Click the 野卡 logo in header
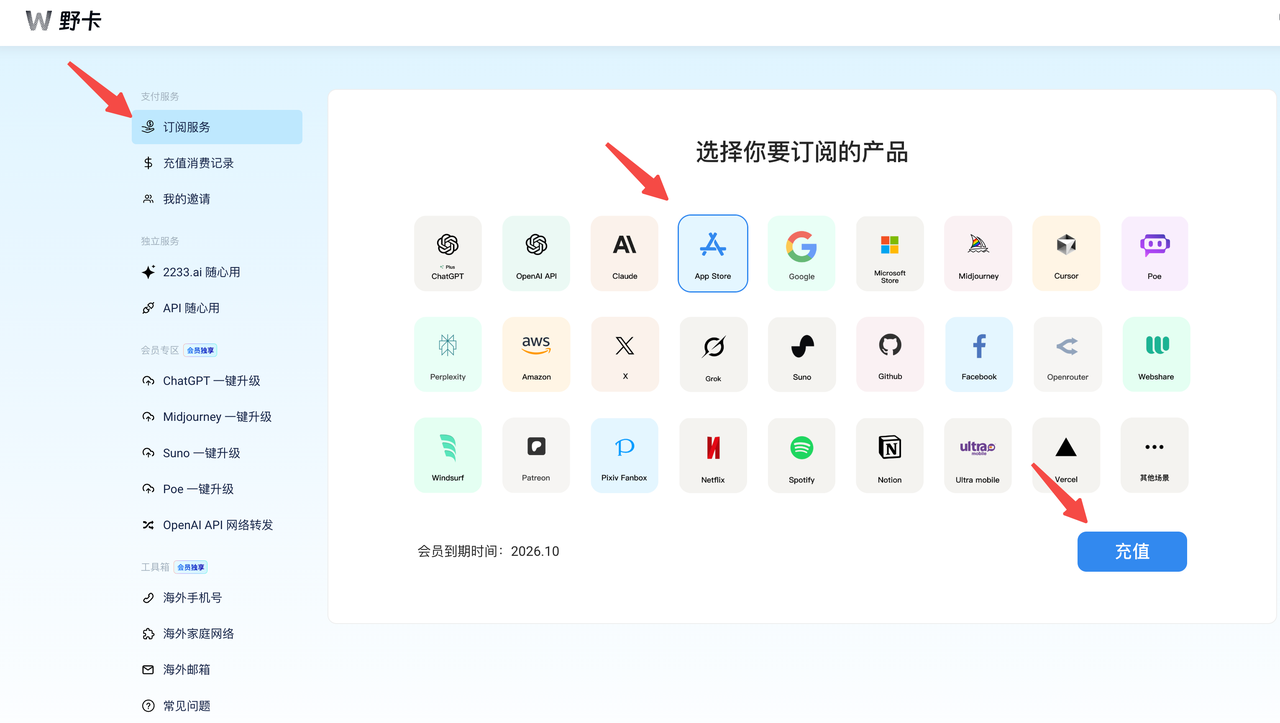1280x723 pixels. (x=63, y=20)
